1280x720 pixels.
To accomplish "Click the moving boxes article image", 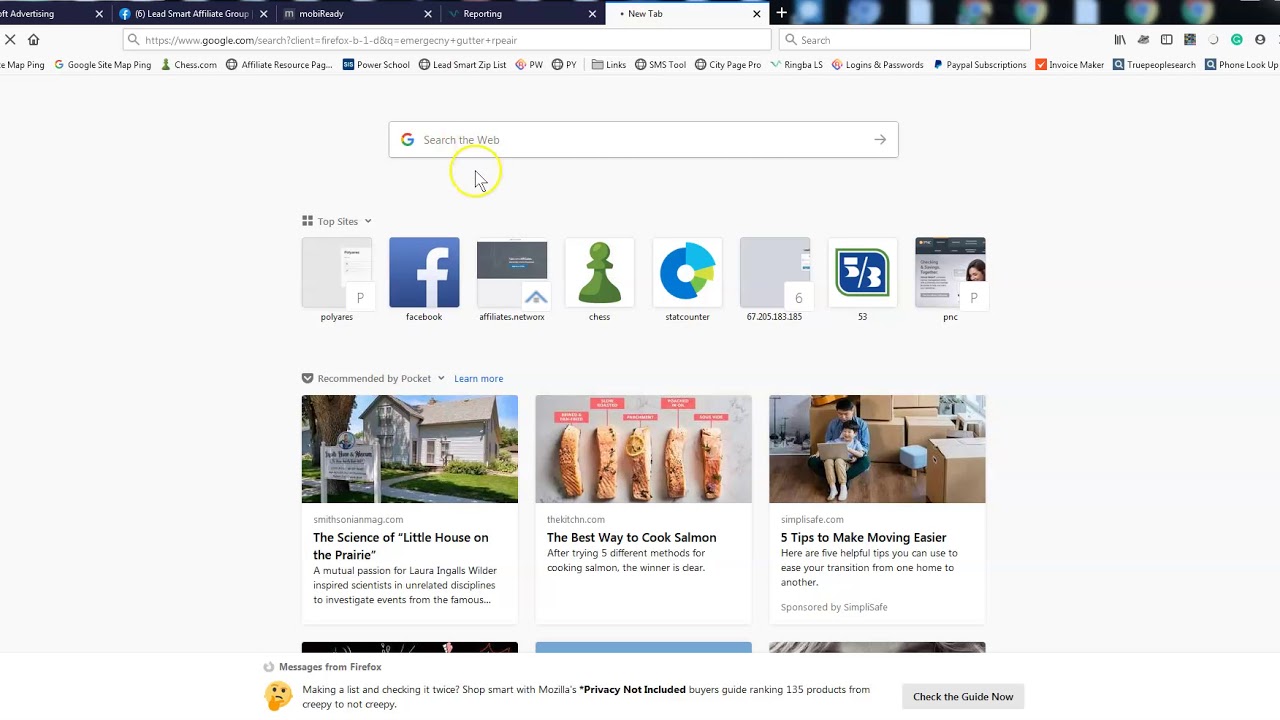I will tap(877, 449).
